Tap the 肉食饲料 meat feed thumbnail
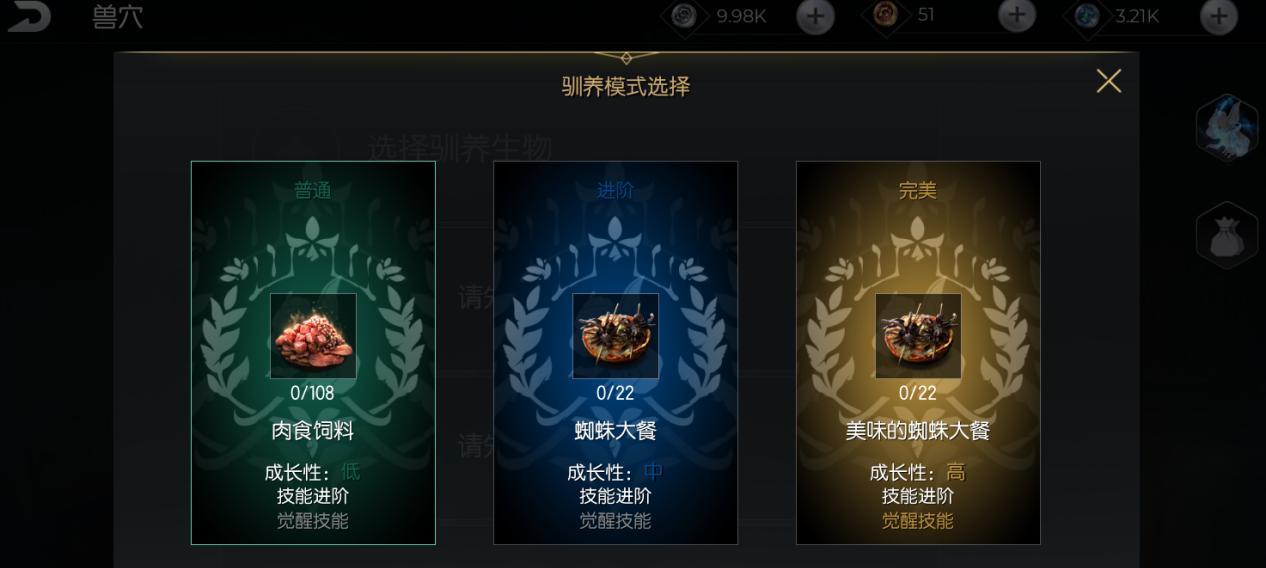Viewport: 1266px width, 568px height. click(313, 336)
